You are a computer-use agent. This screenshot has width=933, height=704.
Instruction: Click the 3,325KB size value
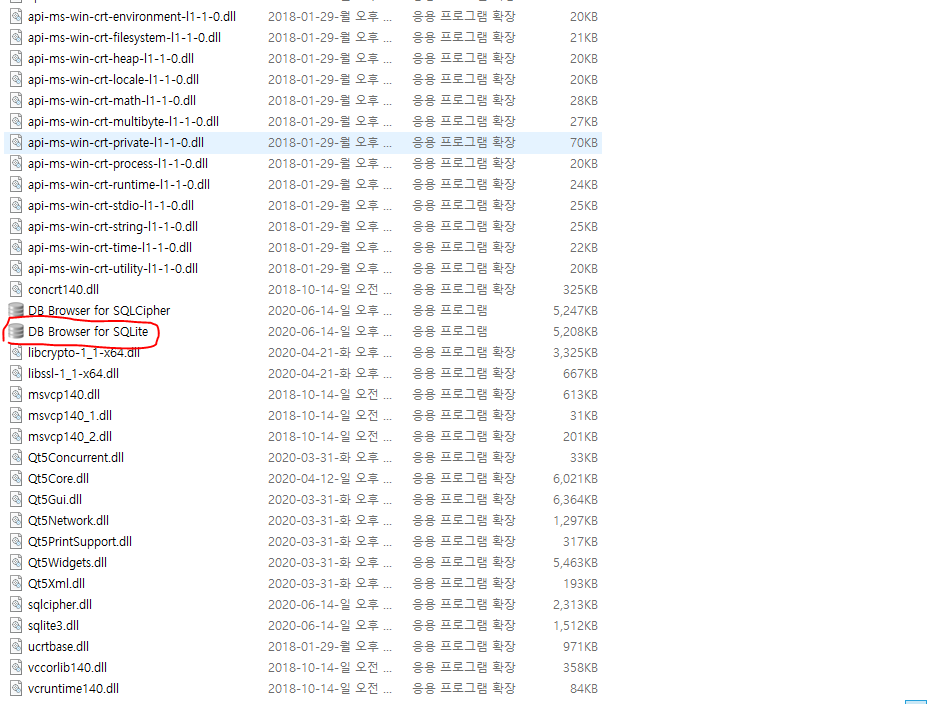click(575, 353)
